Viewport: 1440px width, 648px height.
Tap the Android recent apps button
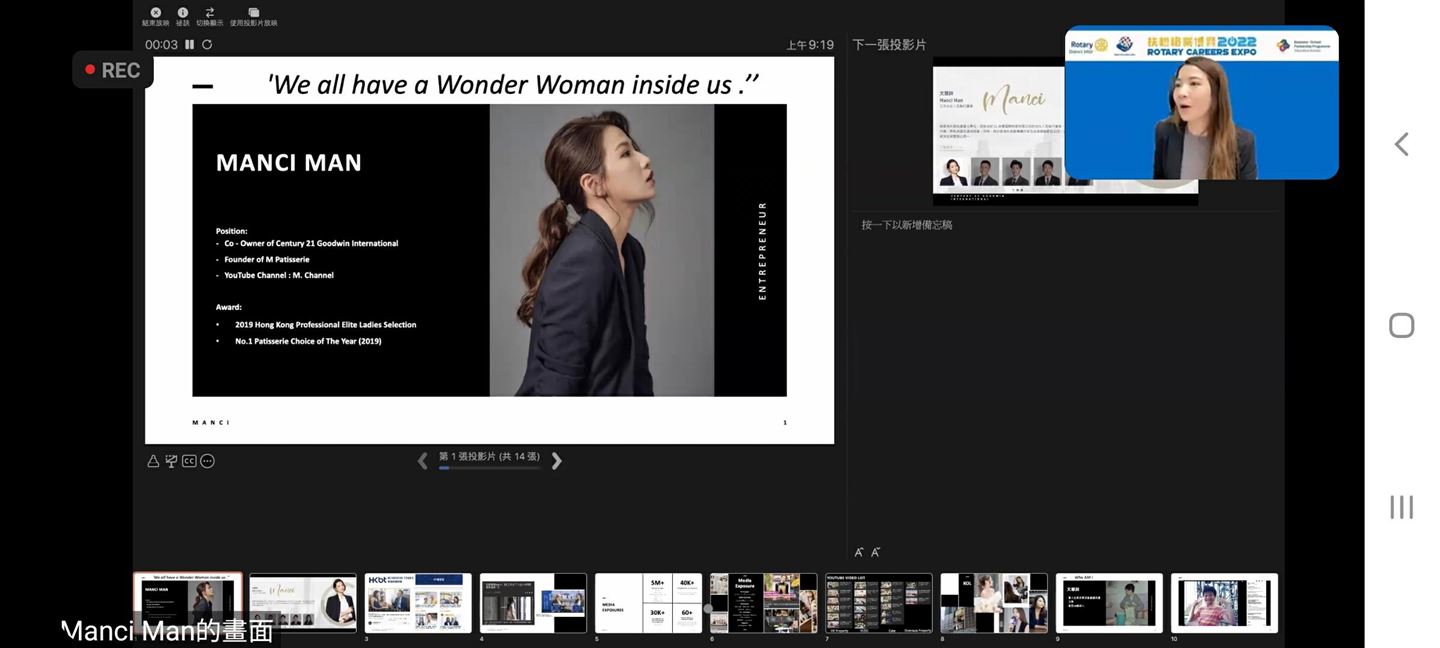coord(1402,507)
